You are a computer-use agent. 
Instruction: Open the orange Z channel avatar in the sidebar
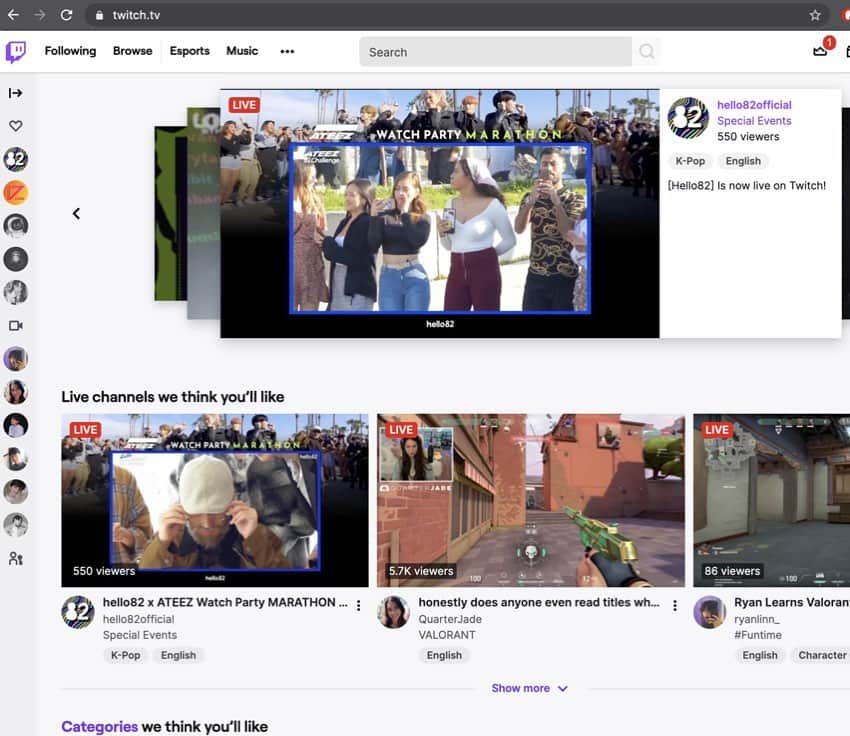16,192
